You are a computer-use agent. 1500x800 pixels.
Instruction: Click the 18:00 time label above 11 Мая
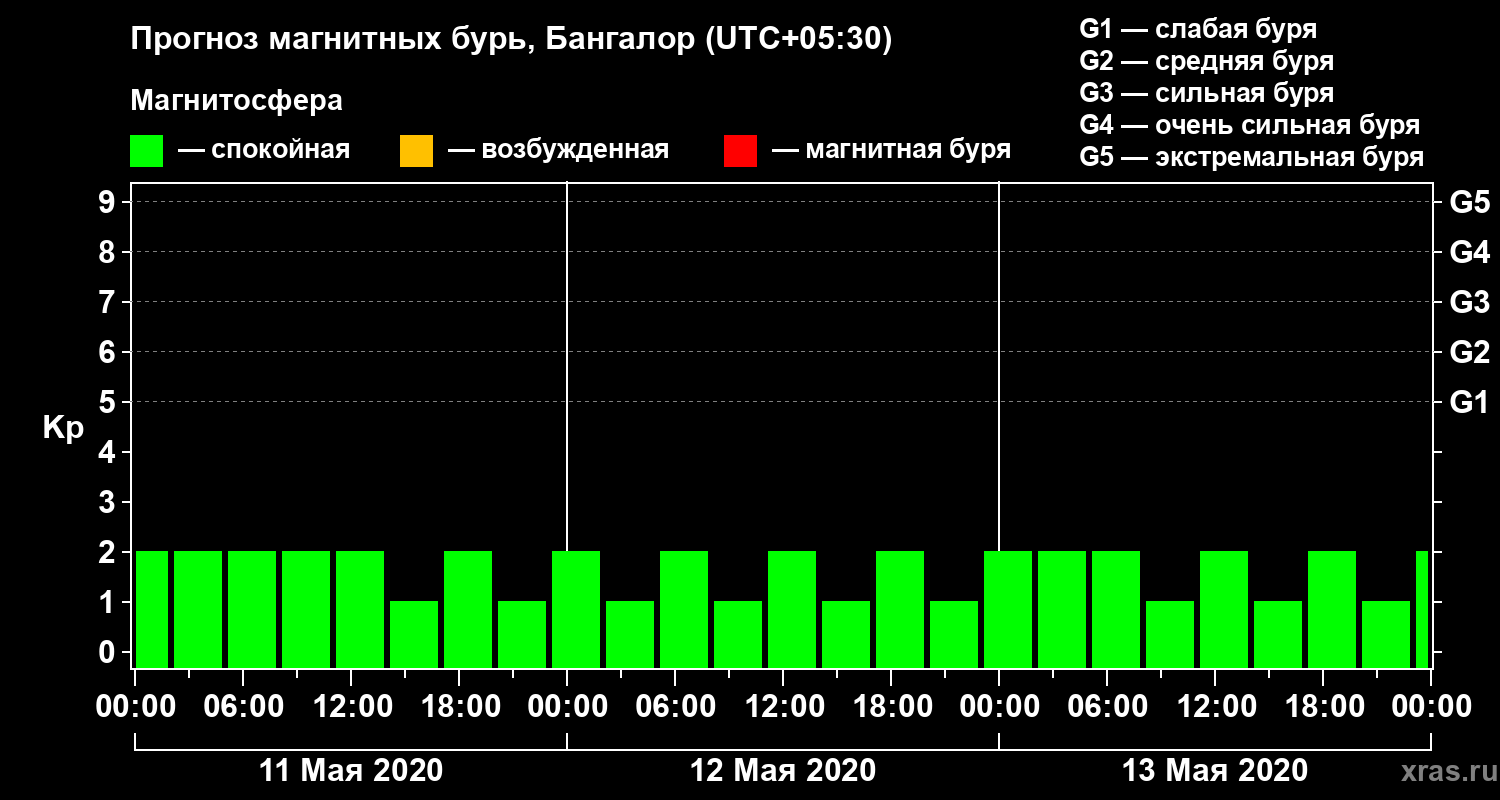[x=459, y=707]
